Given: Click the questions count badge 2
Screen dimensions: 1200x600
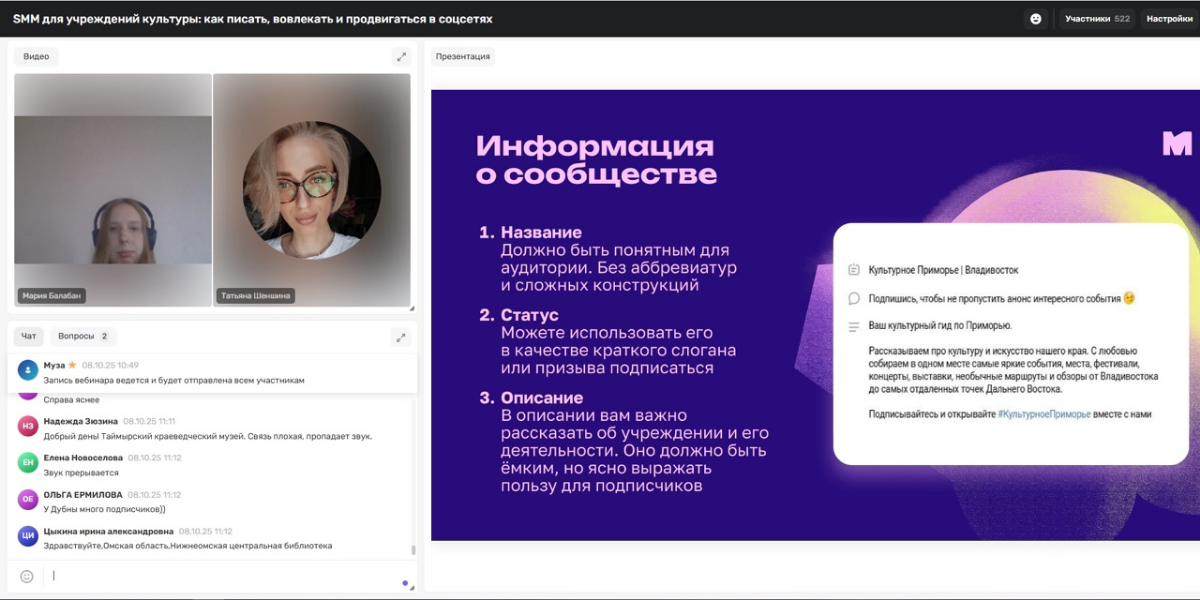Looking at the screenshot, I should tap(104, 336).
